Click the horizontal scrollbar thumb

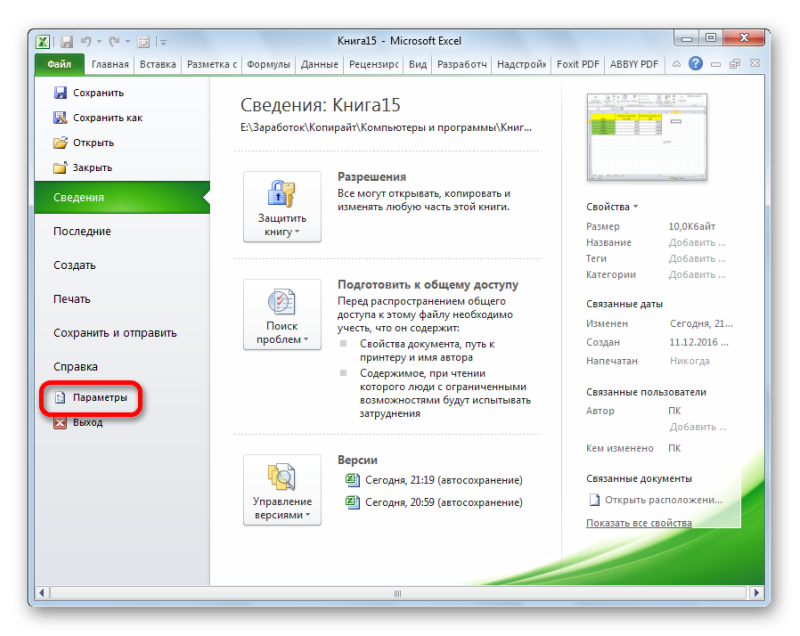(398, 593)
